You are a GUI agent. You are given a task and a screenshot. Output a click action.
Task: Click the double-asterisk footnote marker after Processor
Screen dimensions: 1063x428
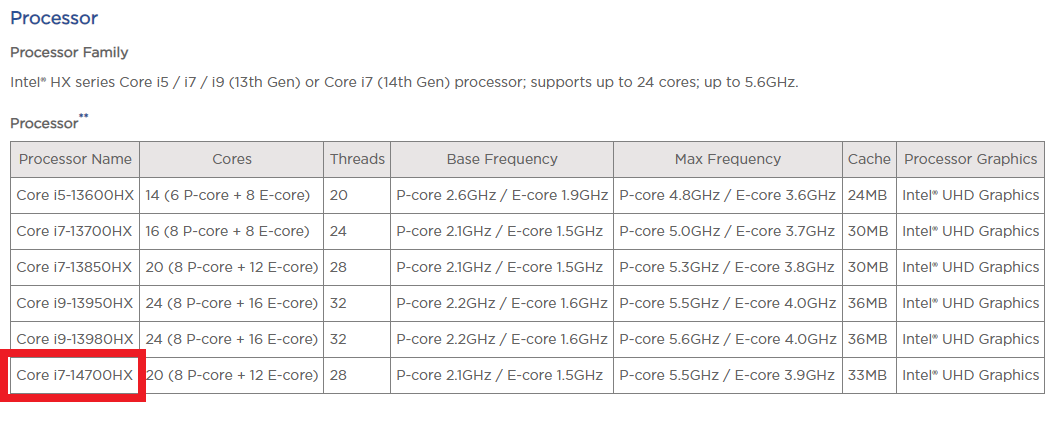point(84,116)
